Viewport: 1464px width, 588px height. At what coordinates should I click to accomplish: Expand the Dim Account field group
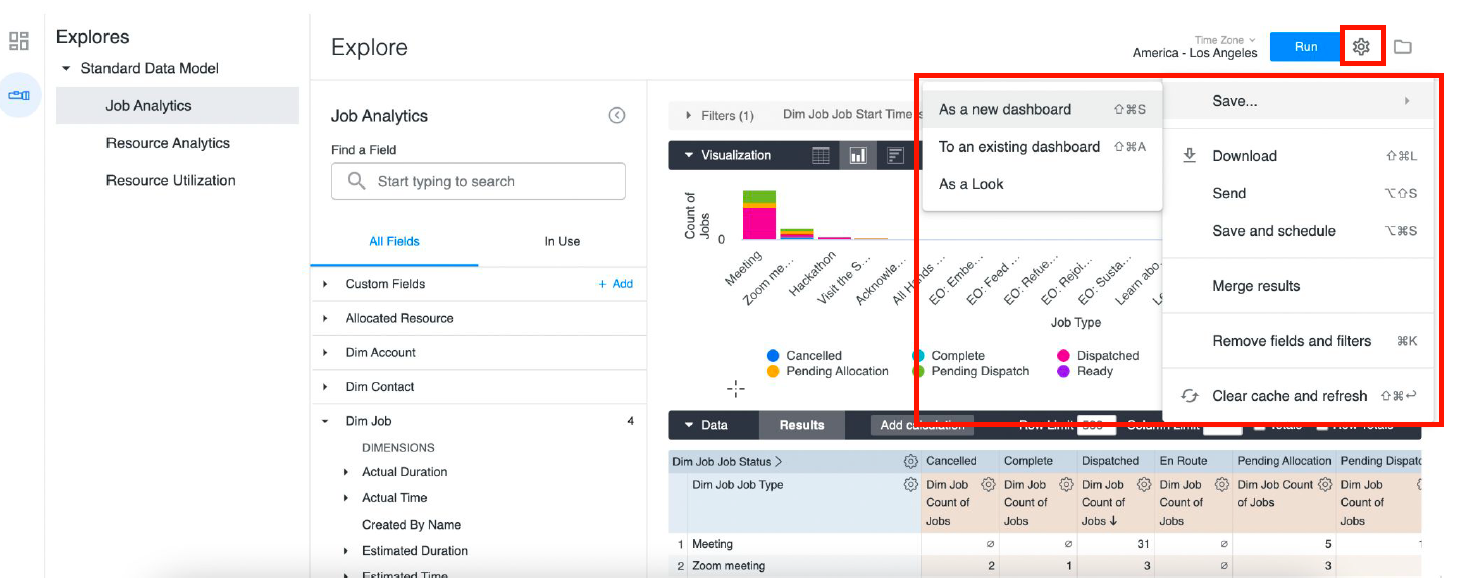[325, 353]
